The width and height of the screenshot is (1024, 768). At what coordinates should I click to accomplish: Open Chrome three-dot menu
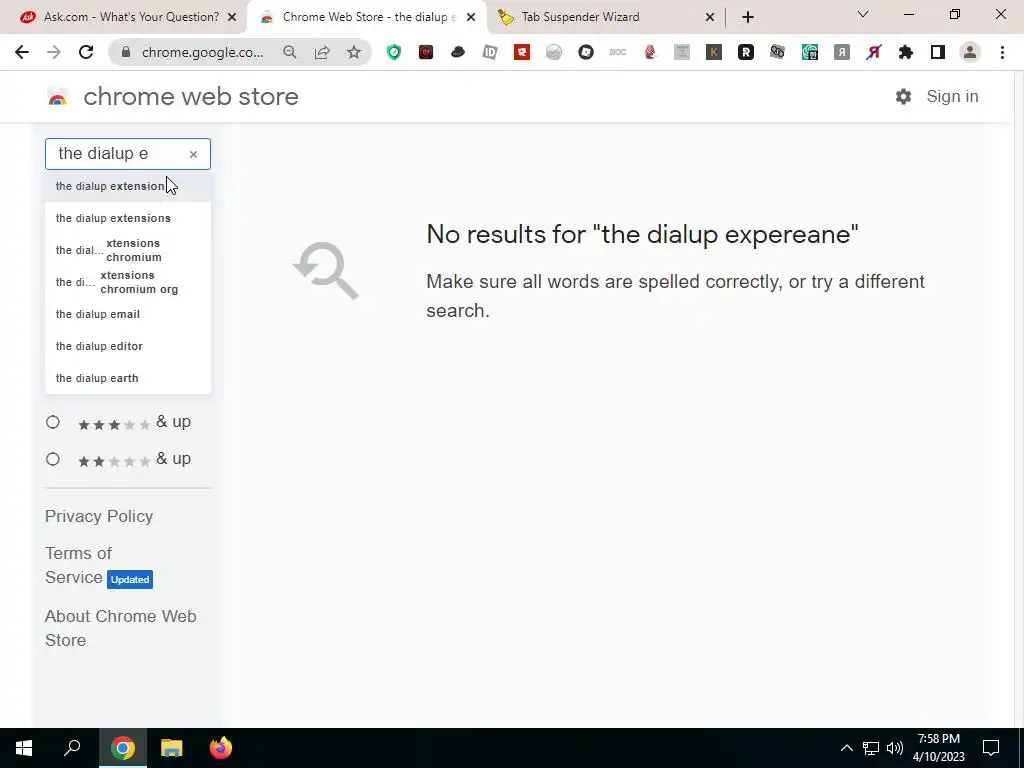click(1002, 52)
